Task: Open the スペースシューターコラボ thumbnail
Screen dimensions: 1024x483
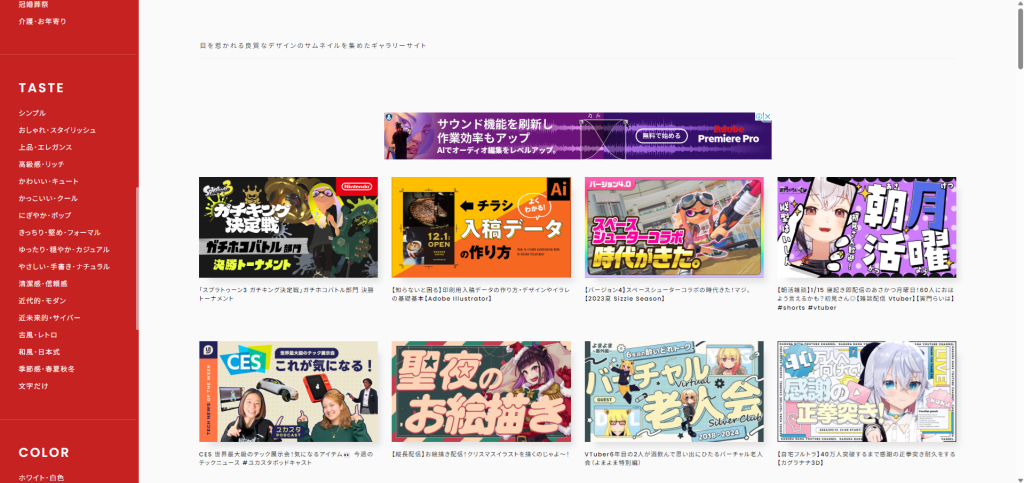Action: click(x=673, y=228)
